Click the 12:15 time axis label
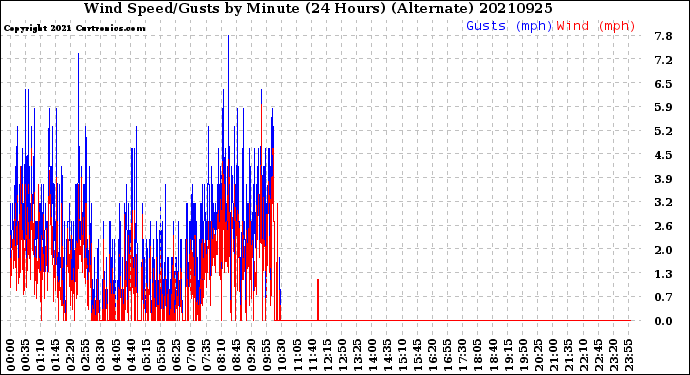Image resolution: width=690 pixels, height=375 pixels. point(327,355)
